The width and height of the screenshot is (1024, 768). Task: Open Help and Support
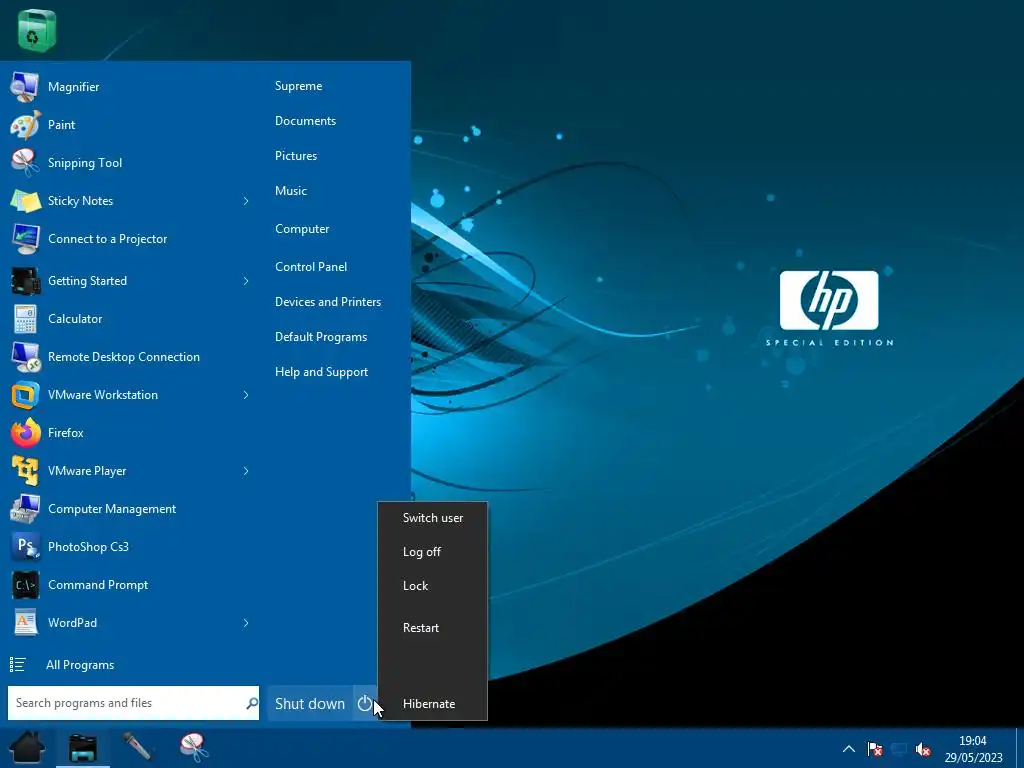pos(321,372)
